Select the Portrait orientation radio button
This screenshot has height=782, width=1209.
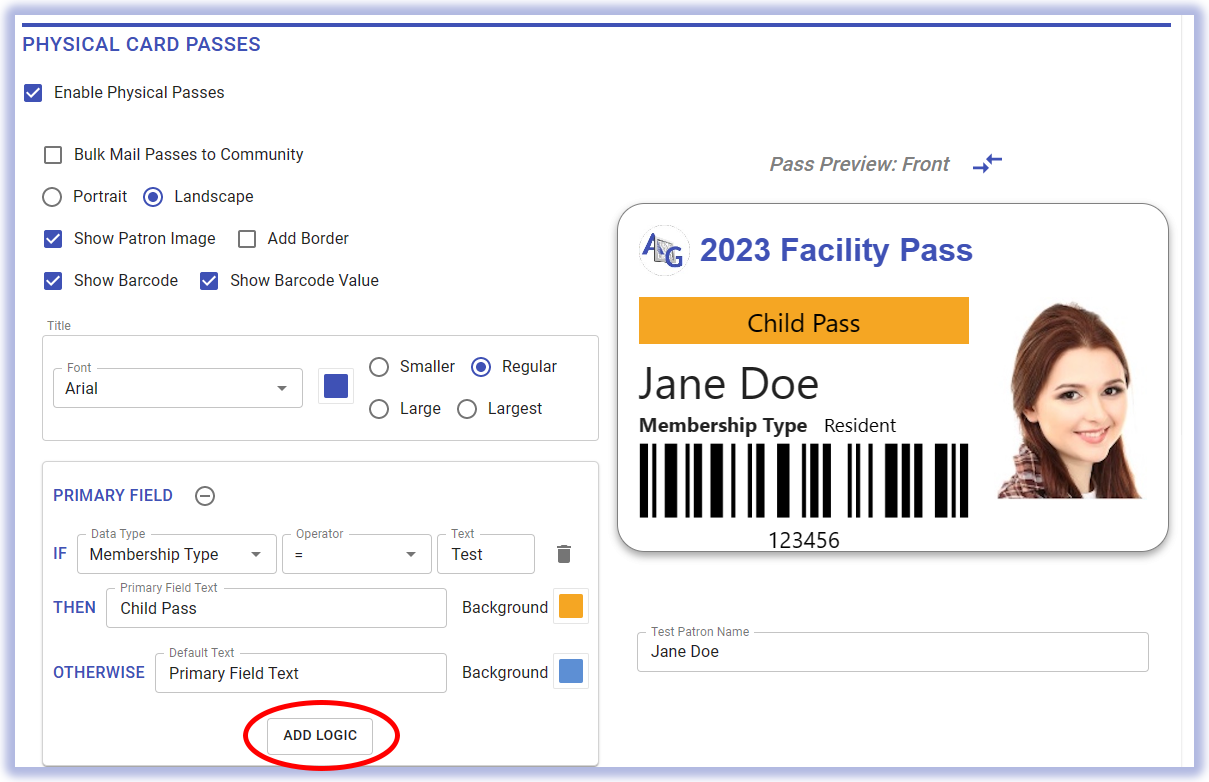(52, 197)
